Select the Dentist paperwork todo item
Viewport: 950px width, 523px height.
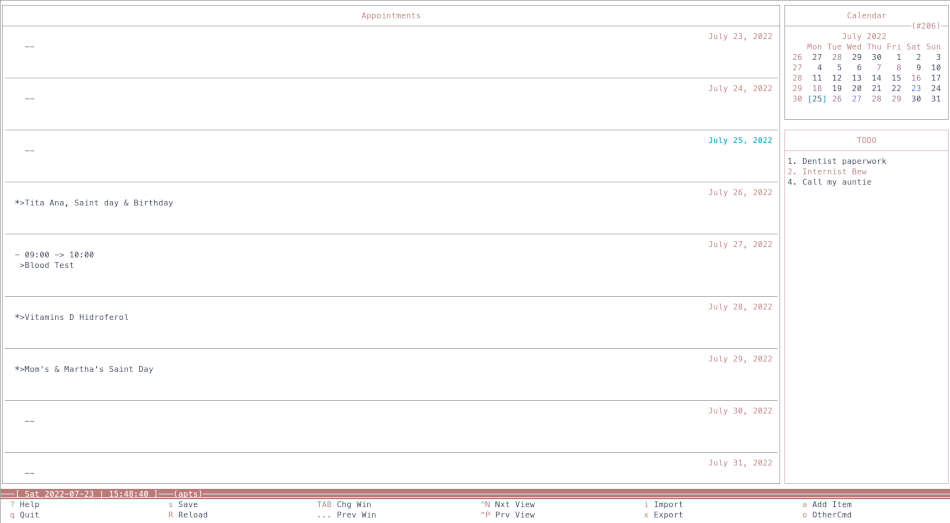coord(843,161)
